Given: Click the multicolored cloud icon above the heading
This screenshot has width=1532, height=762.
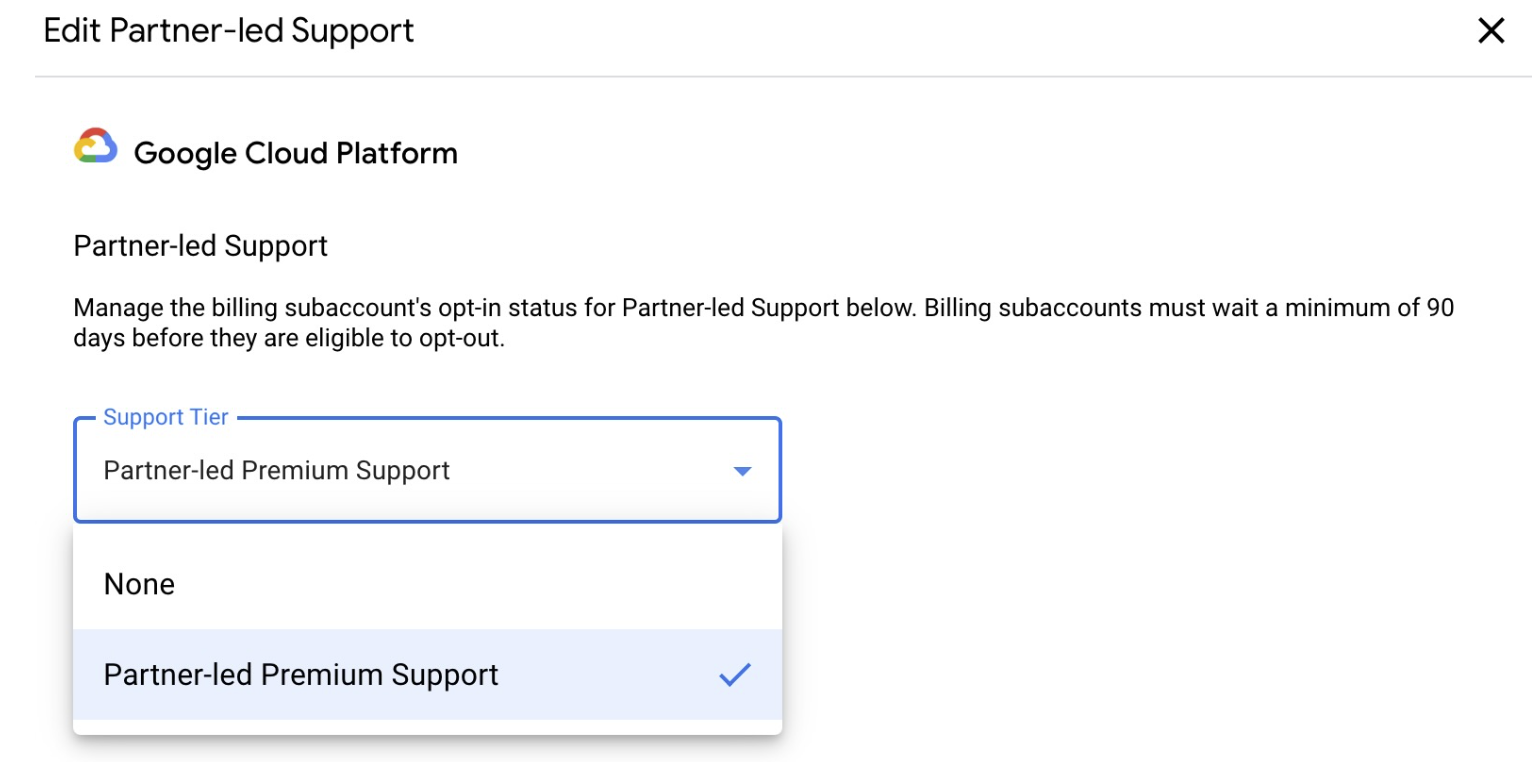Looking at the screenshot, I should (x=94, y=151).
